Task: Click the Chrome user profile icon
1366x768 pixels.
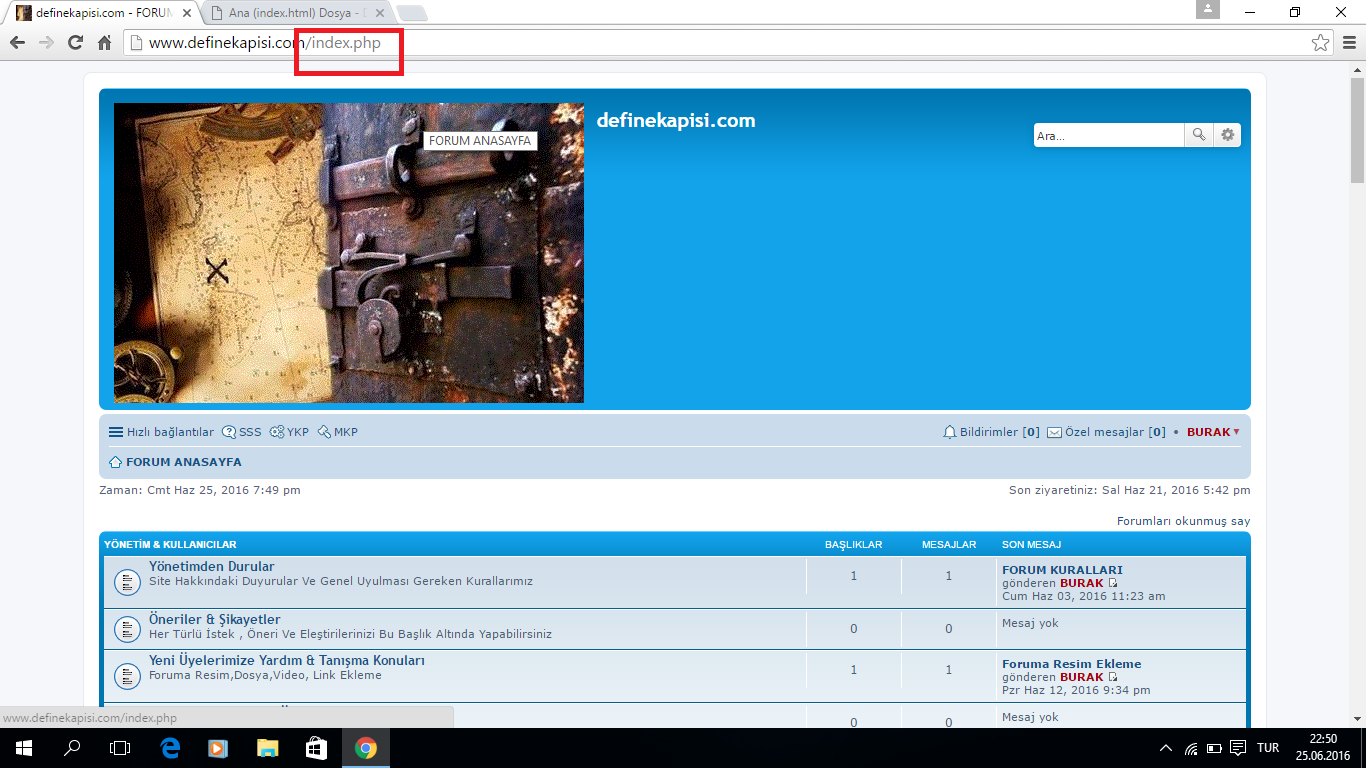Action: coord(1207,10)
